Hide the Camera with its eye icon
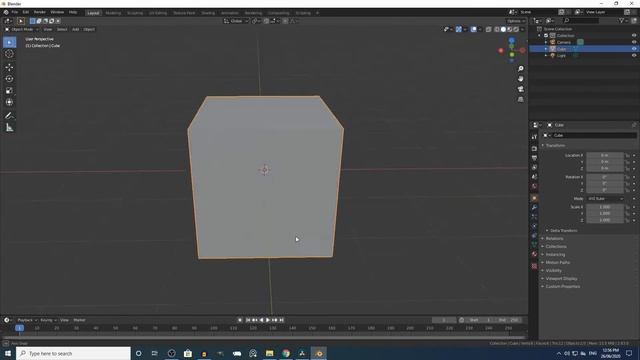 634,42
